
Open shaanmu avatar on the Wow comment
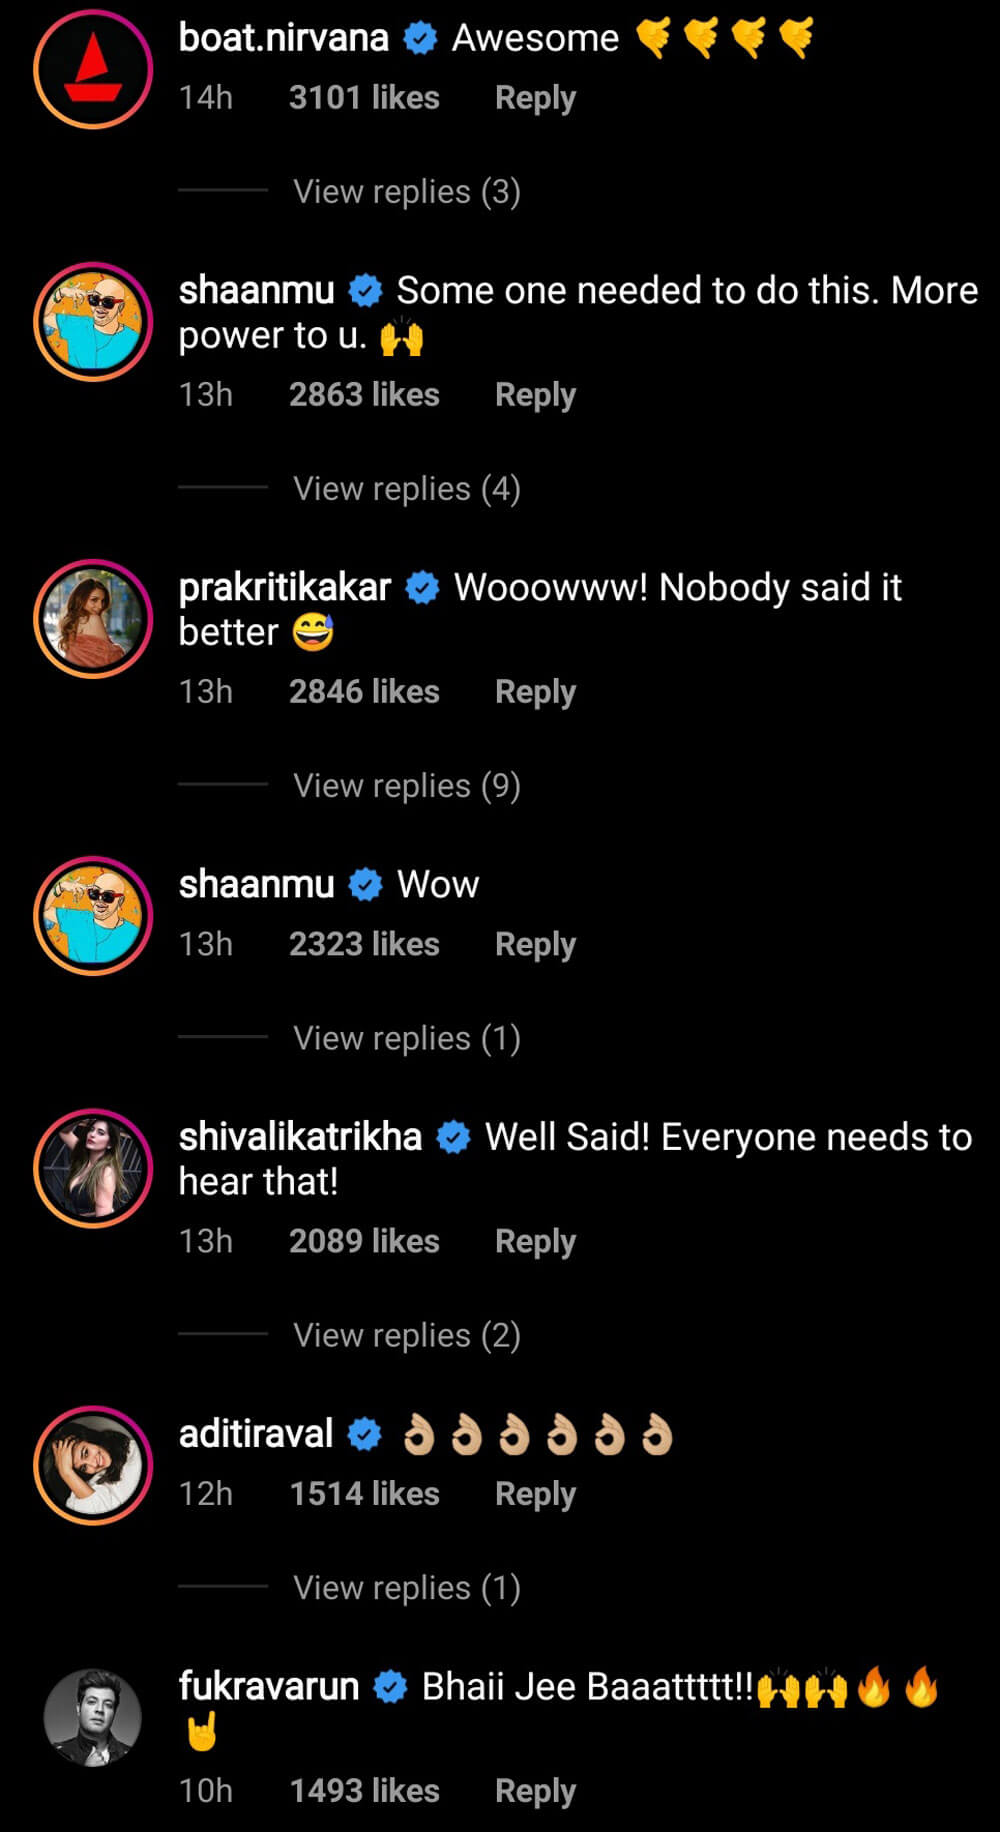click(x=93, y=915)
